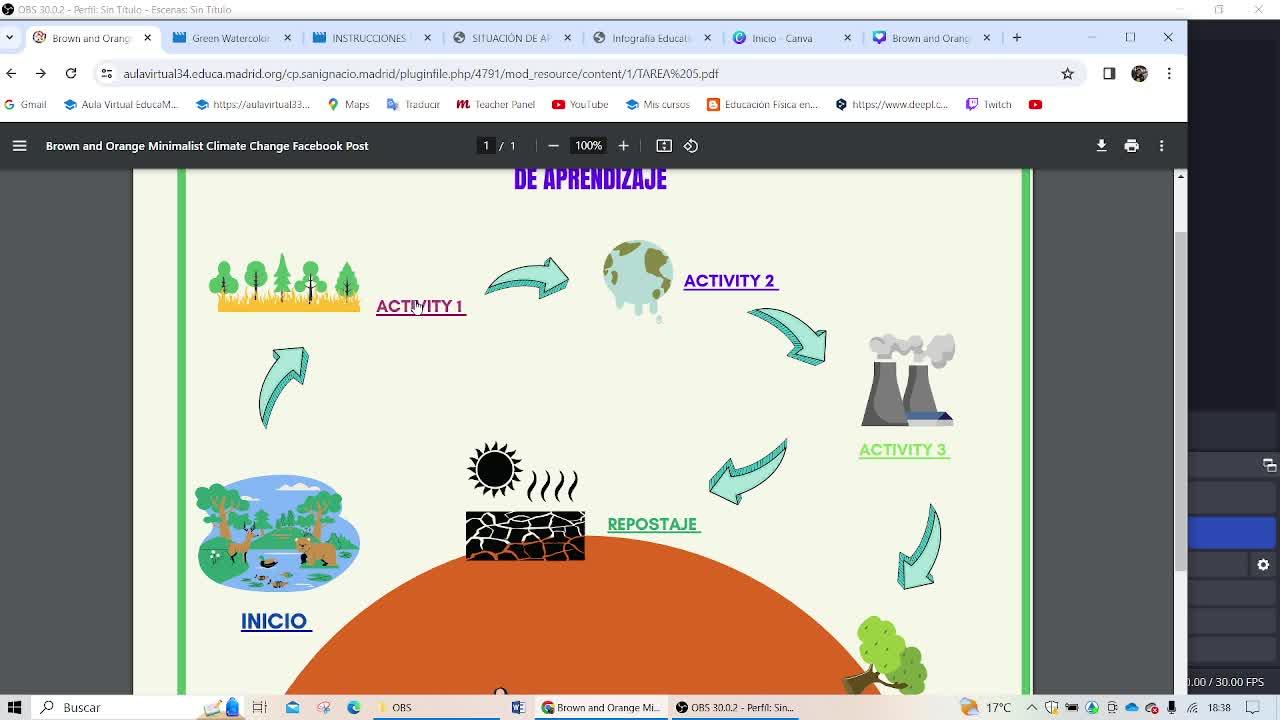Image resolution: width=1280 pixels, height=720 pixels.
Task: Open the REPOSTAJE link
Action: click(x=653, y=524)
